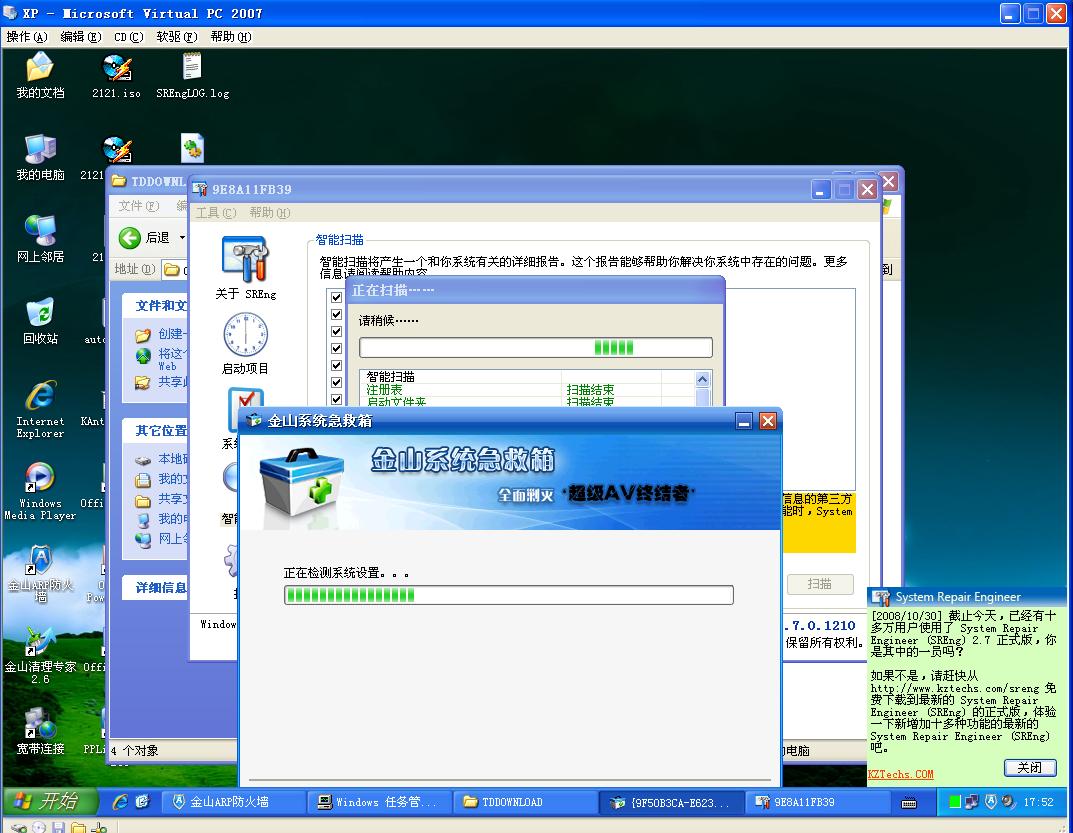Follow the KZTechs.COM link in popup

(x=901, y=774)
